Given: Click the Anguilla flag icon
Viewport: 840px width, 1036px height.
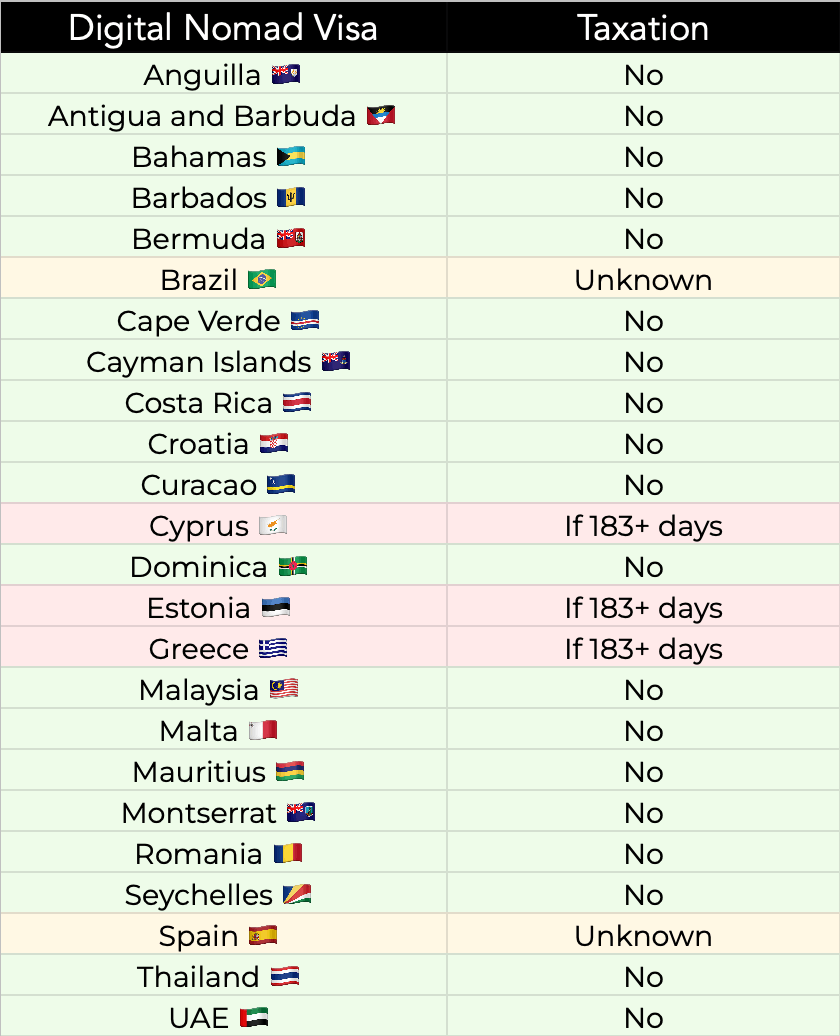Looking at the screenshot, I should click(286, 74).
